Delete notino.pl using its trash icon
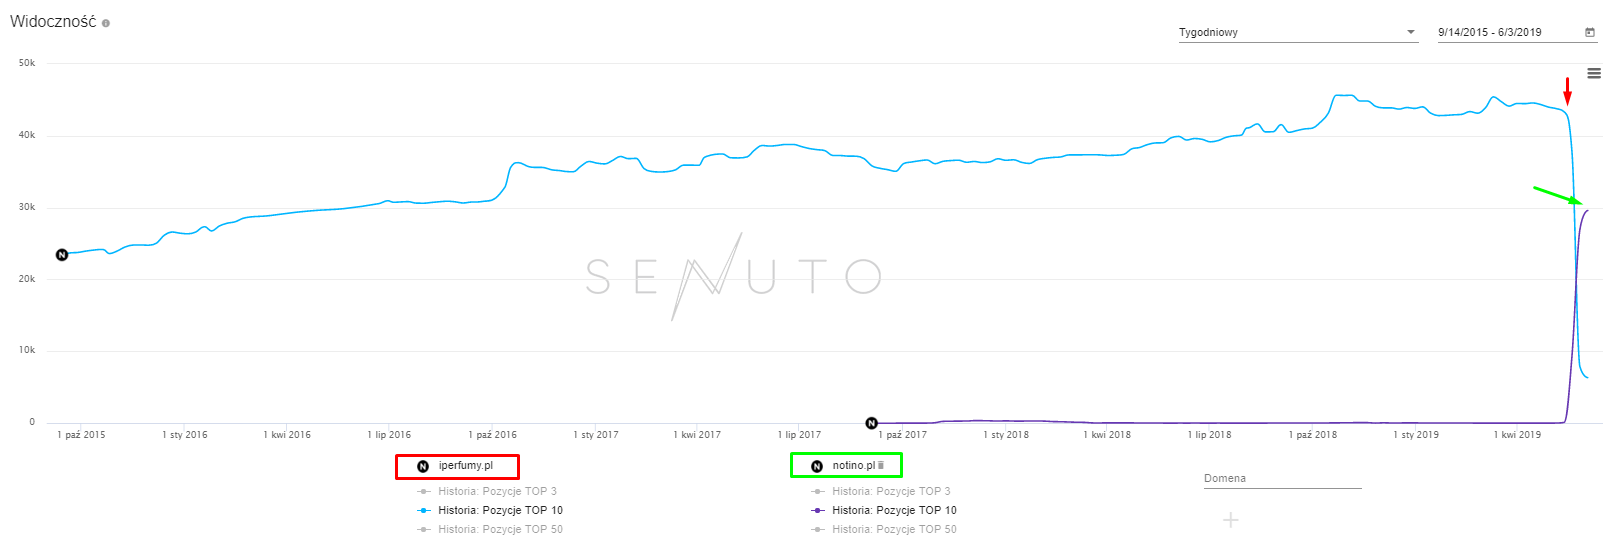 (881, 466)
